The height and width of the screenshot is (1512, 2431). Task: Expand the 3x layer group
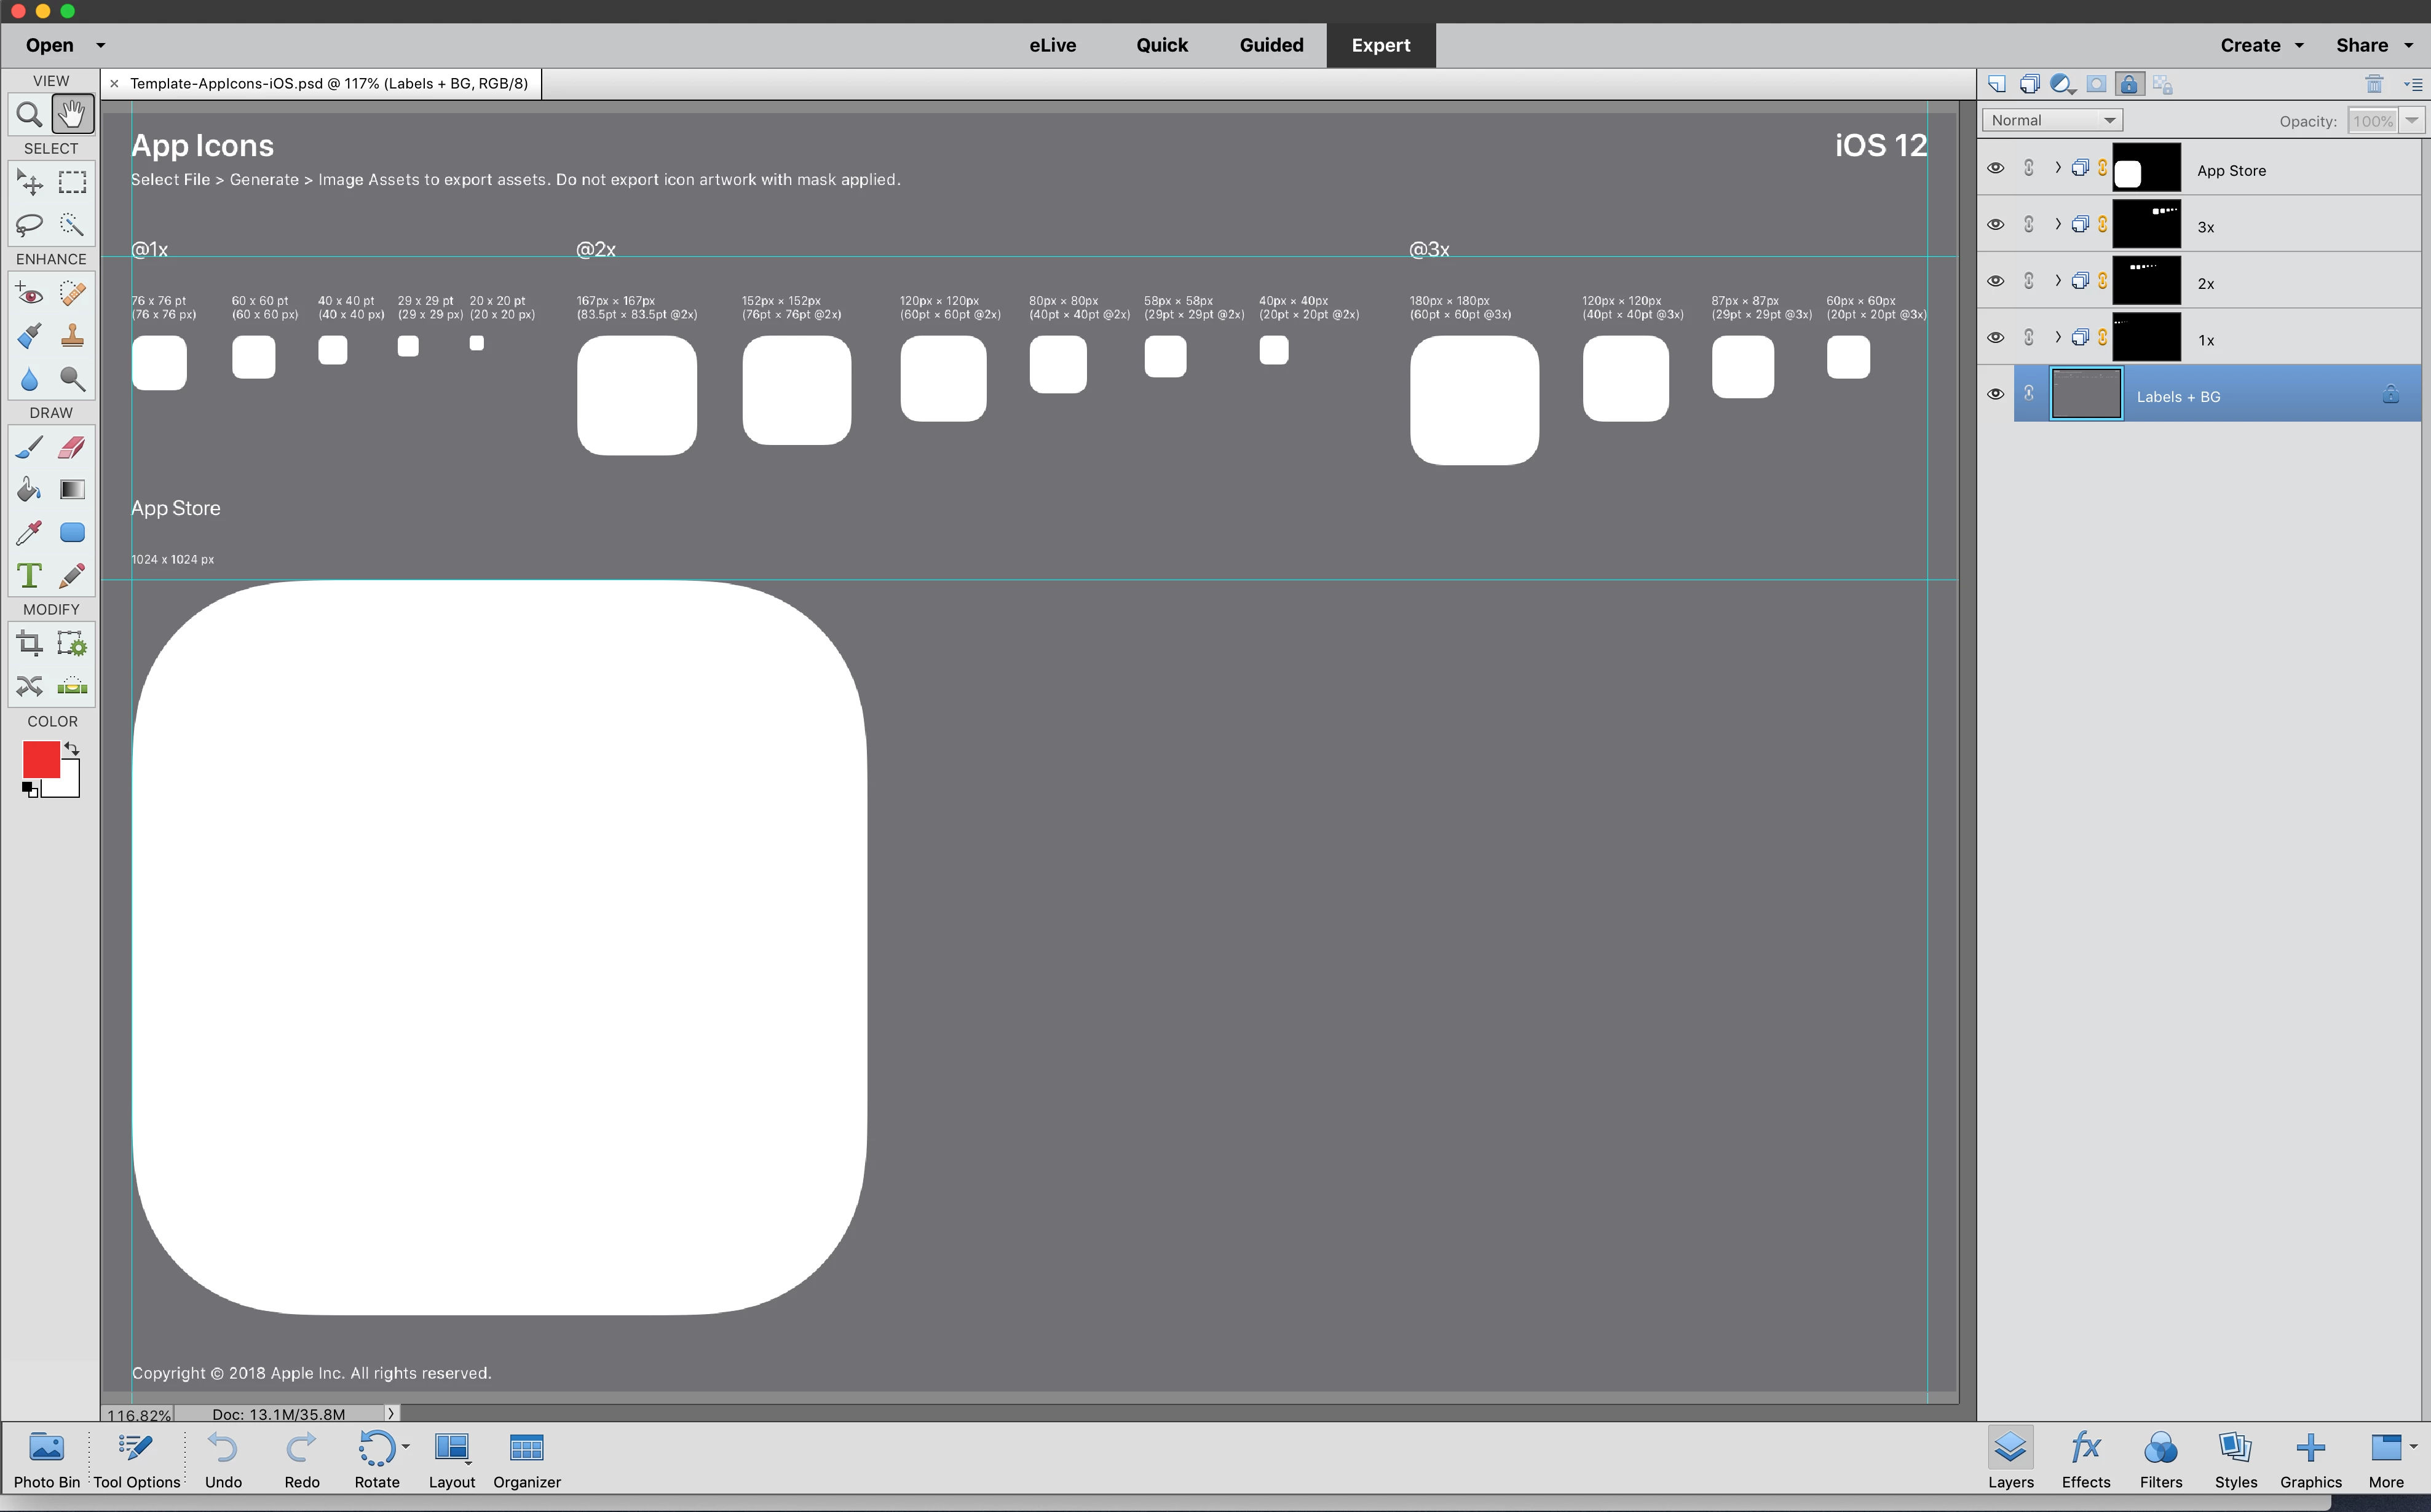2057,224
